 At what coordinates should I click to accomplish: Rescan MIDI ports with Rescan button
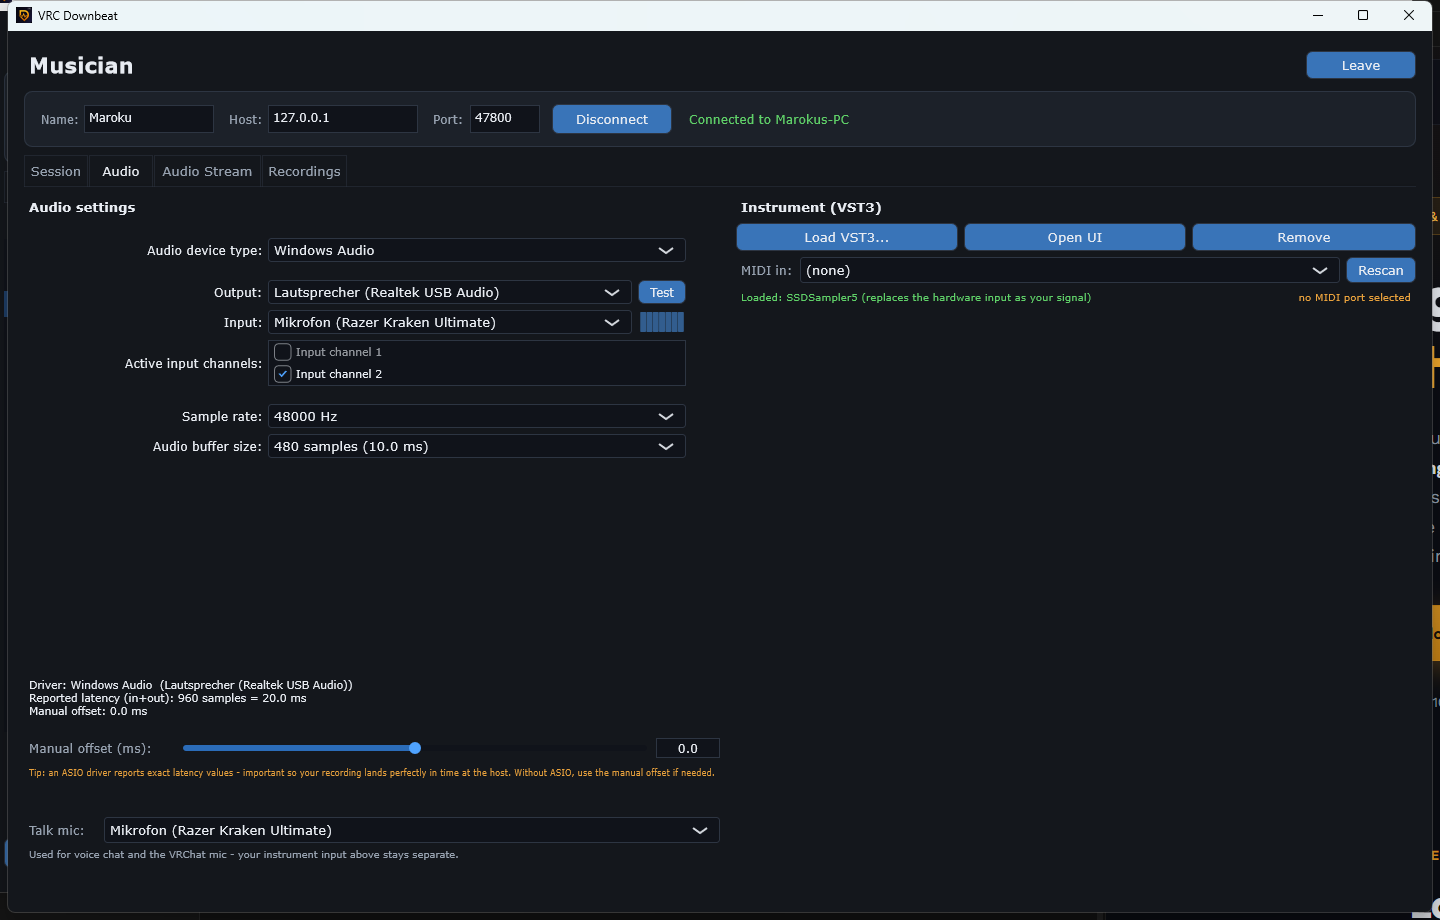click(x=1381, y=270)
